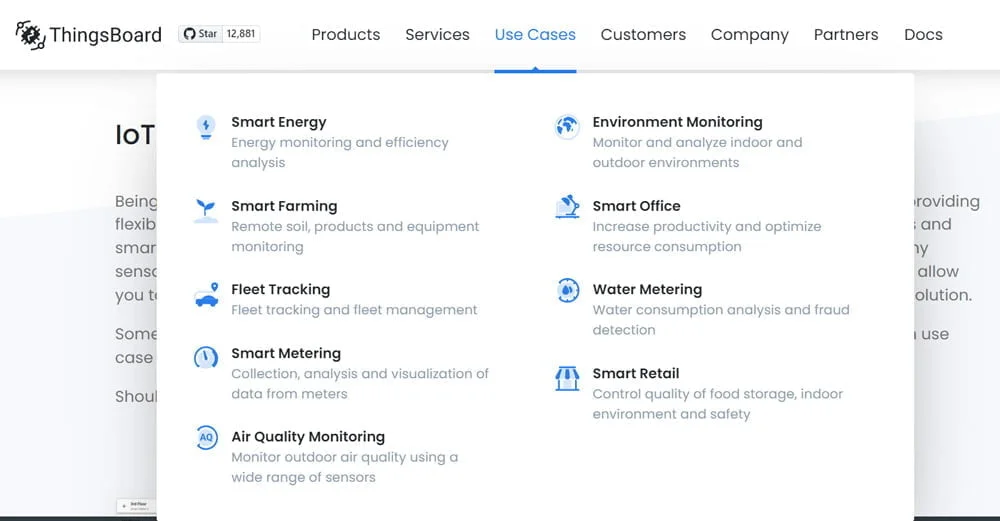Screen dimensions: 1000x521
Task: Click the Environment Monitoring globe icon
Action: (x=567, y=126)
